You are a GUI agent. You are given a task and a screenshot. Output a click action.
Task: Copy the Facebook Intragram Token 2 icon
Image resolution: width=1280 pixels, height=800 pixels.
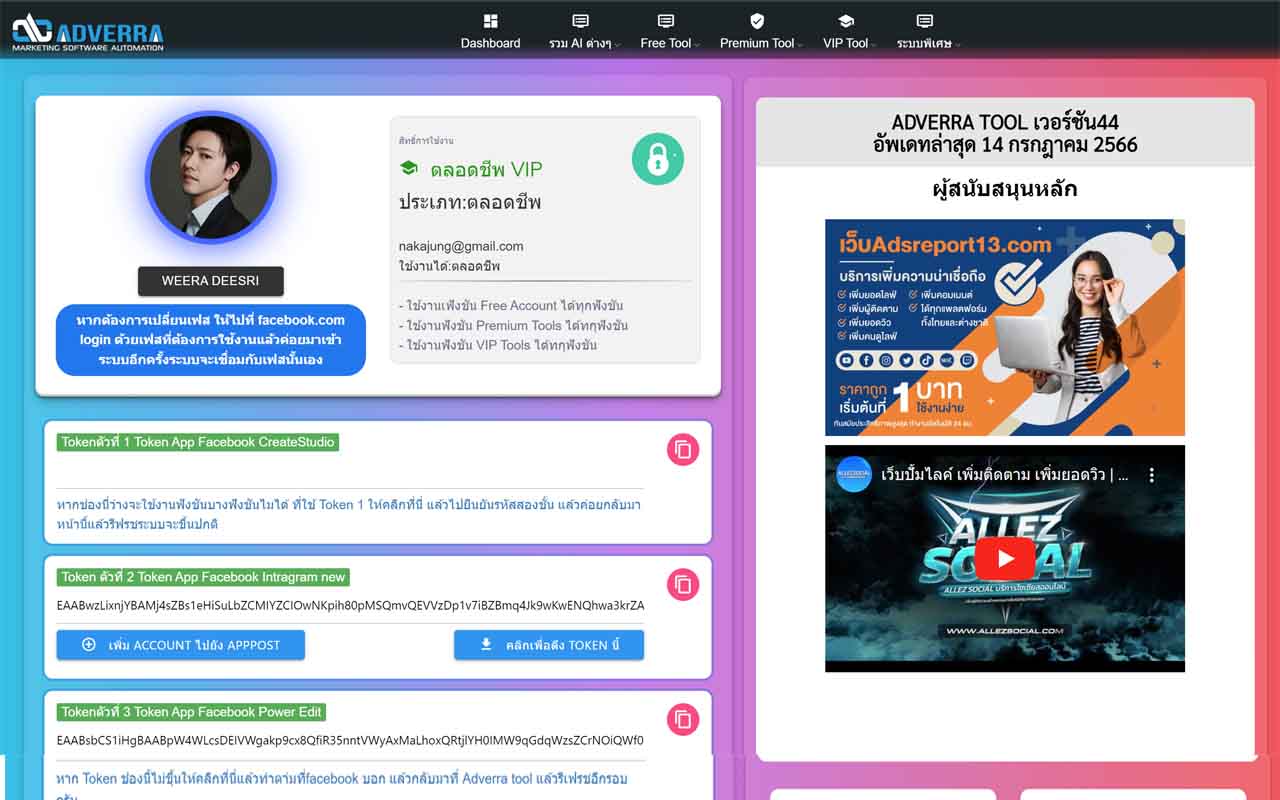click(681, 584)
